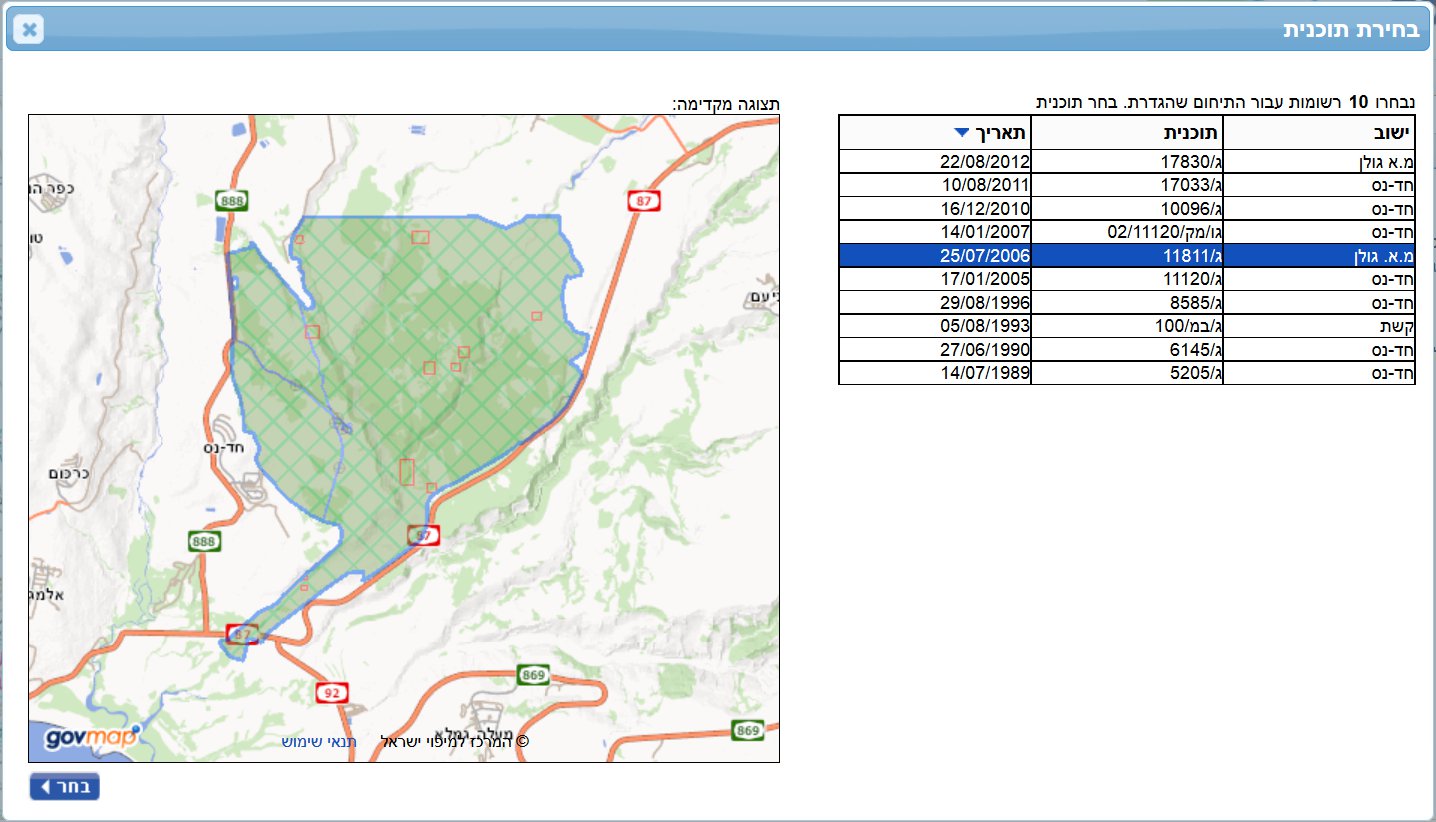Select the plan row ג/17830
The height and width of the screenshot is (822, 1436).
point(1126,162)
